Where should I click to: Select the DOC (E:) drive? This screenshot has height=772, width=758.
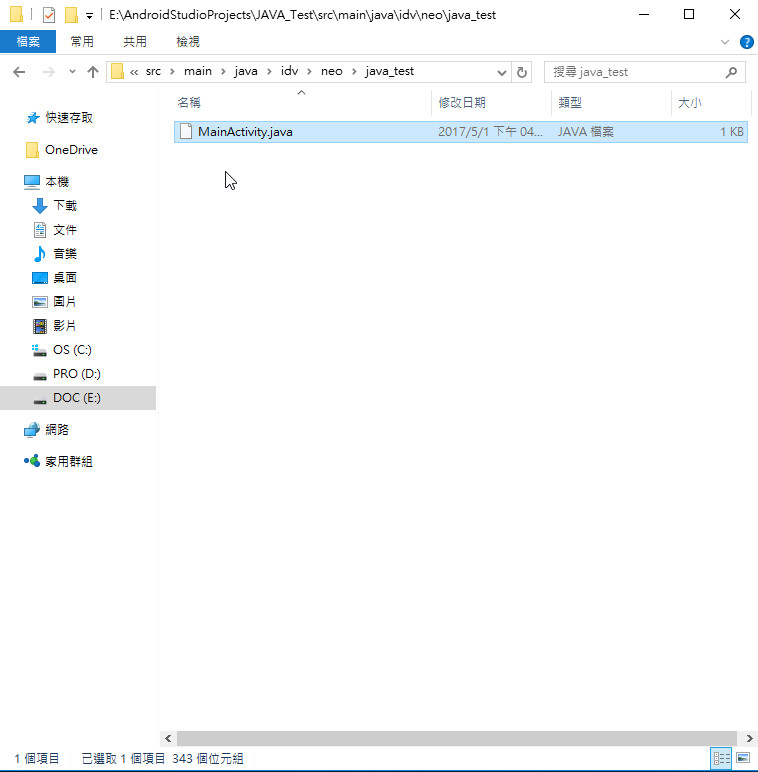coord(78,398)
